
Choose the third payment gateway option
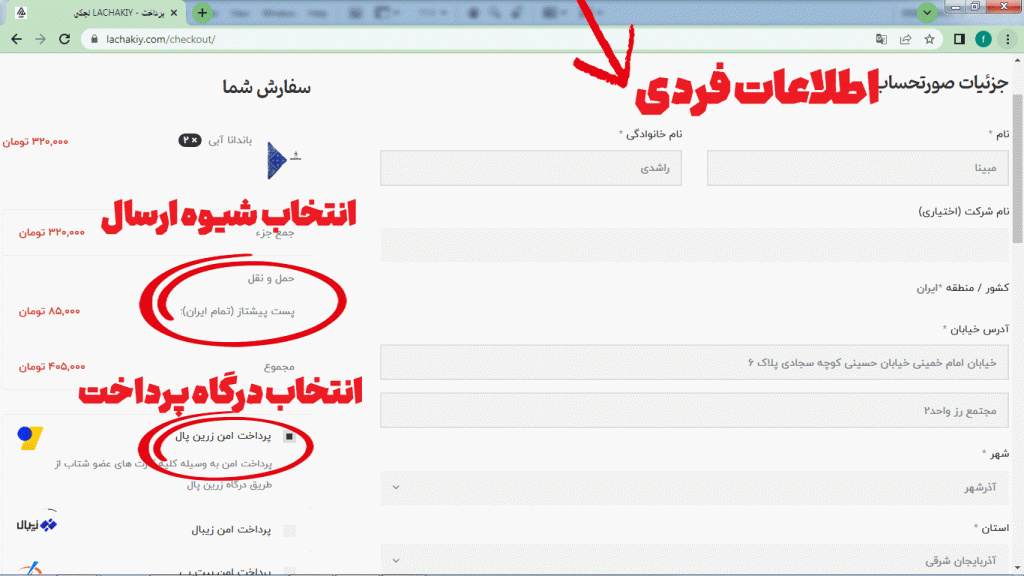tap(290, 571)
